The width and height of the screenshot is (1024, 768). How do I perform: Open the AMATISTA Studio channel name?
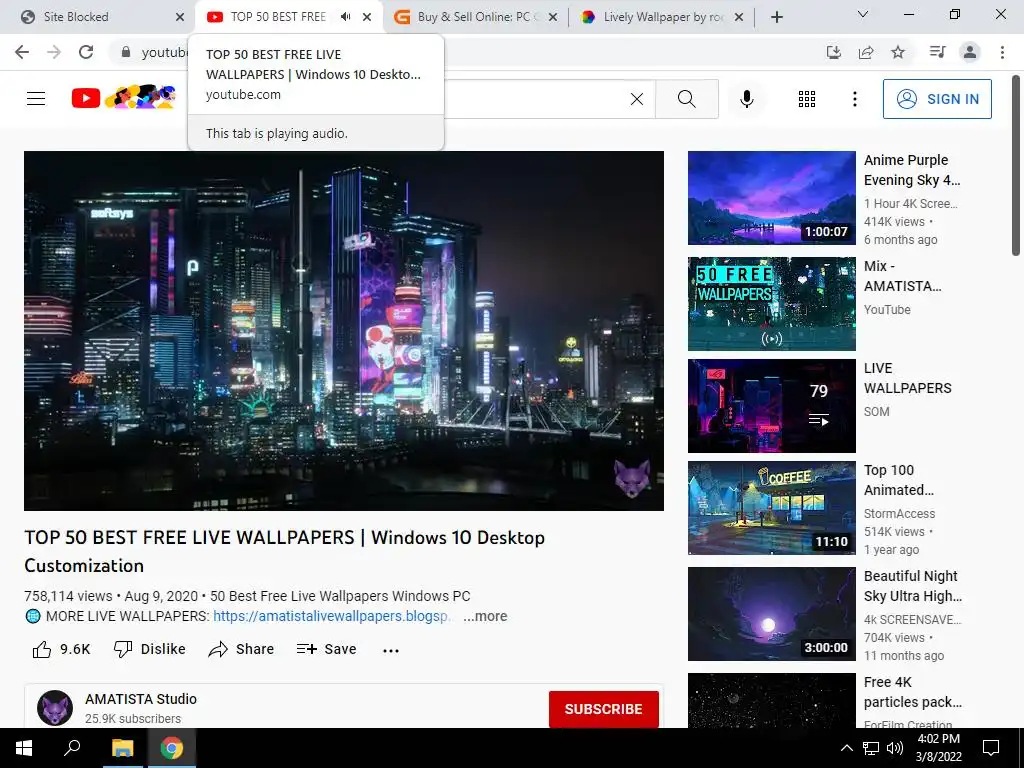click(x=141, y=699)
